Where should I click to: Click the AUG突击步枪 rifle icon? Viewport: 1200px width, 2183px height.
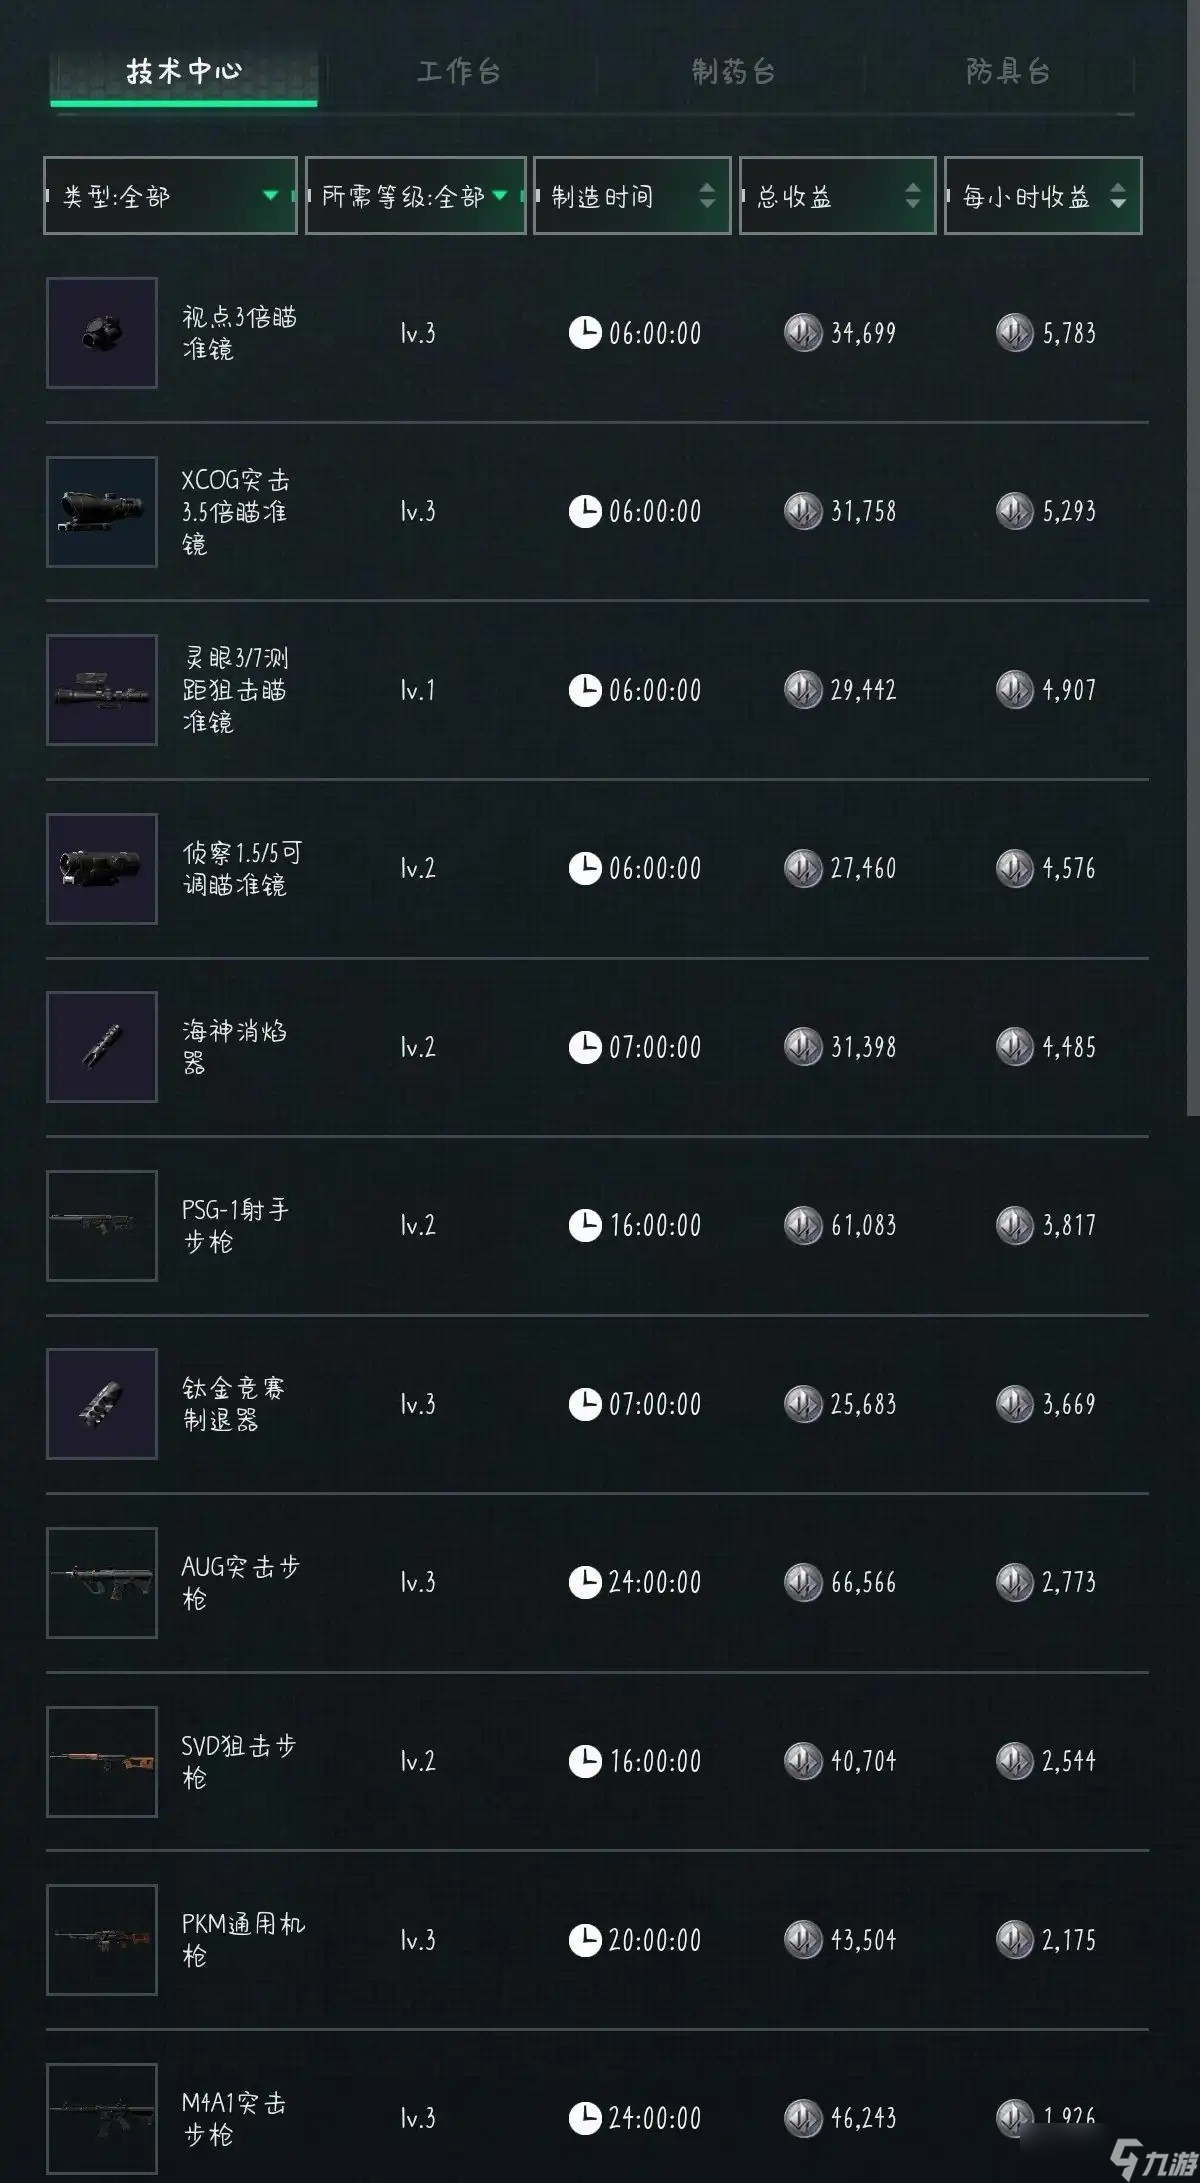point(102,1583)
